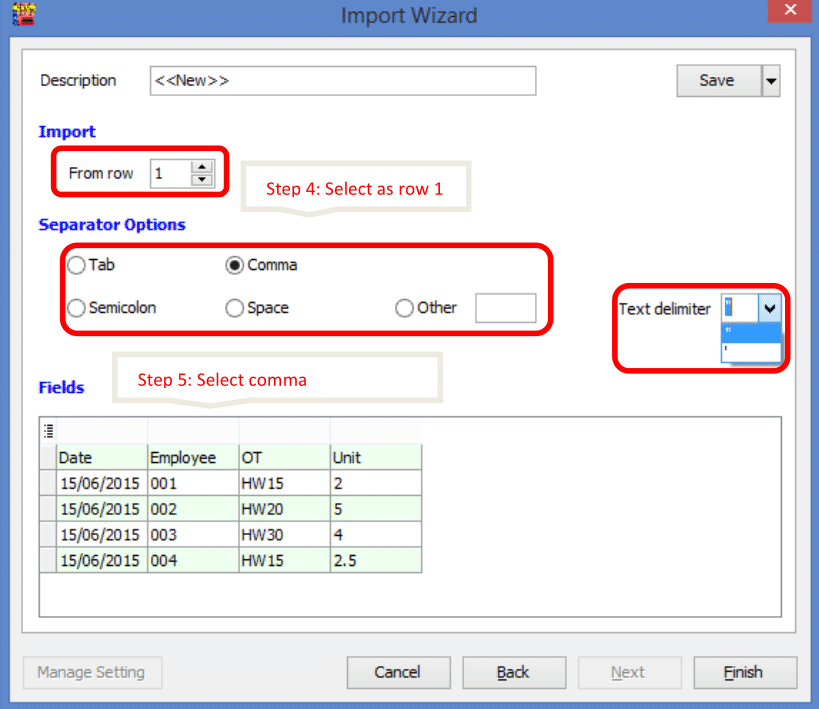
Task: Cancel the import wizard
Action: coord(398,672)
